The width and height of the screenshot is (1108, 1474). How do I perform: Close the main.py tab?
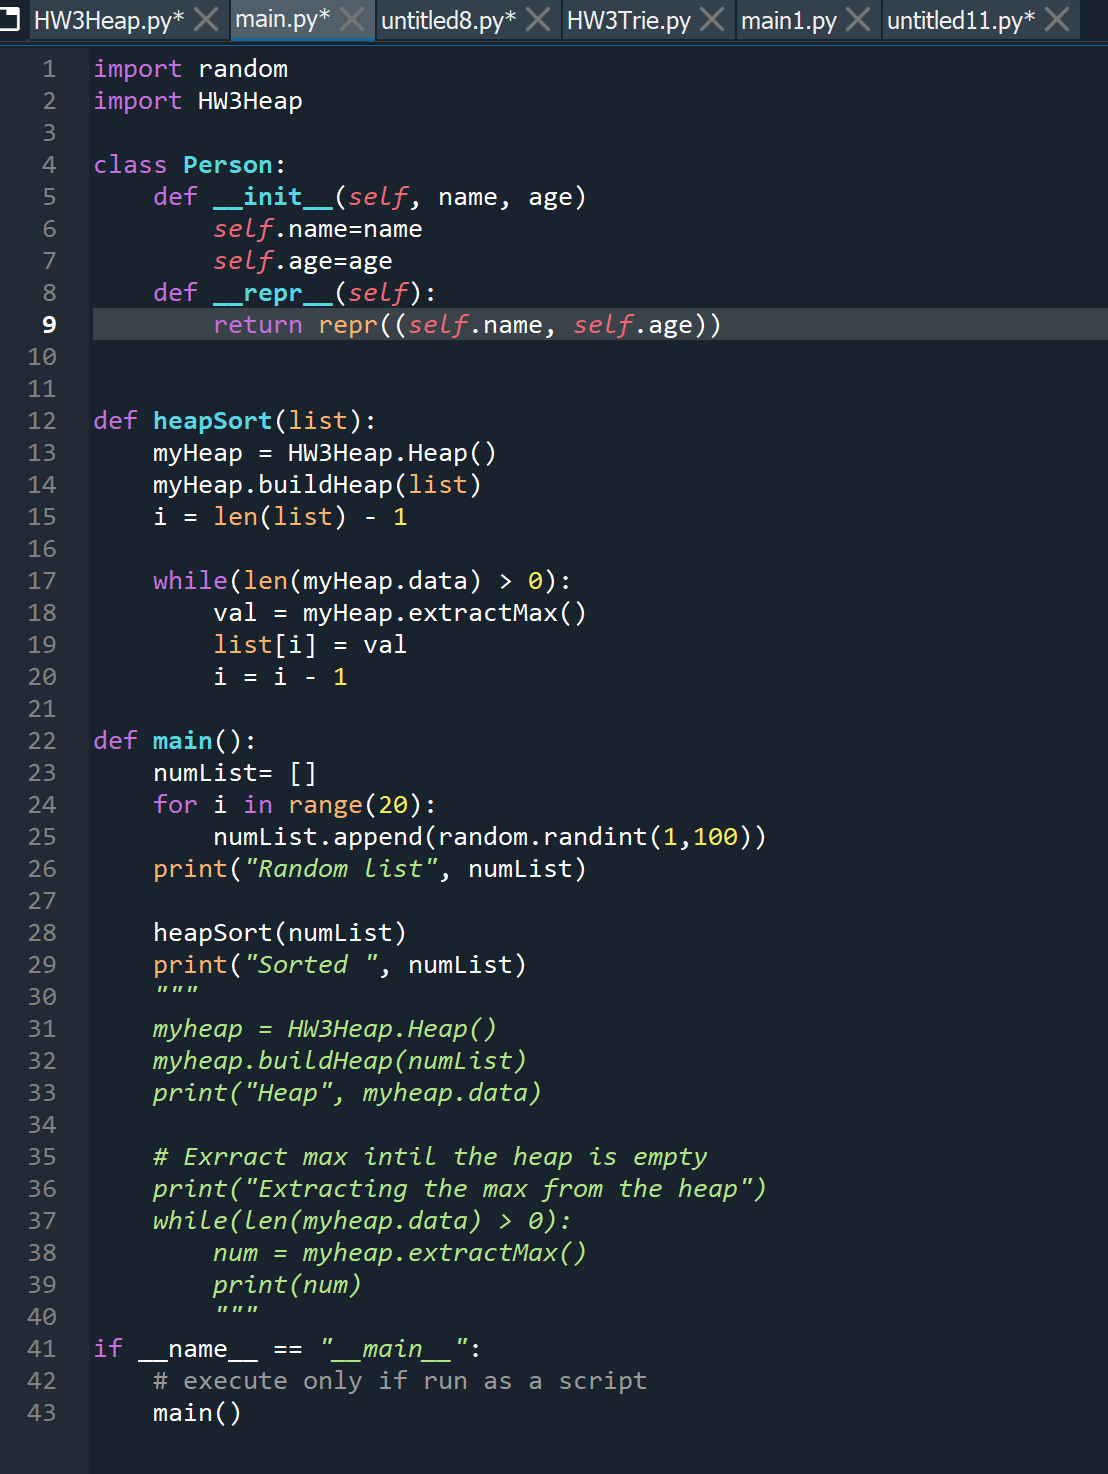(x=352, y=19)
